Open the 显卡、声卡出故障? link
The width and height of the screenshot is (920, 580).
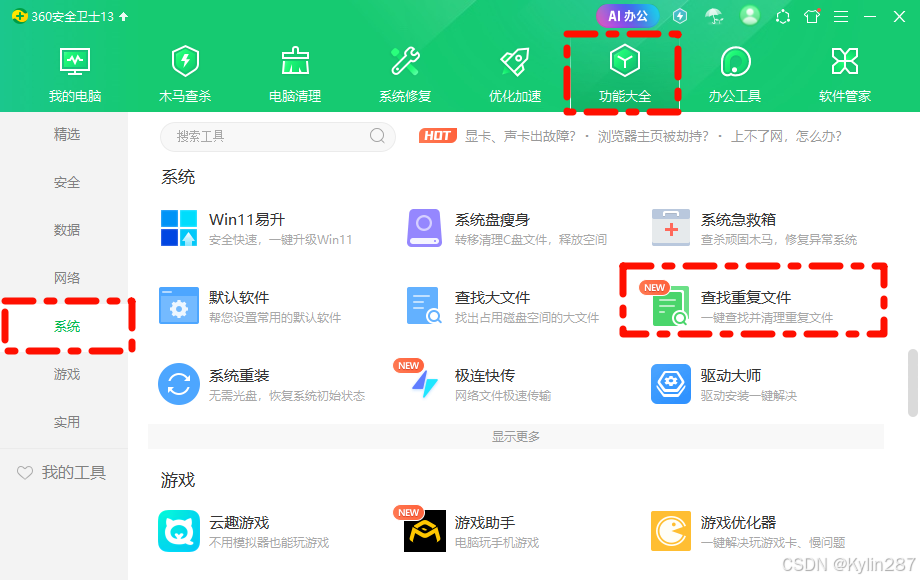click(x=520, y=137)
